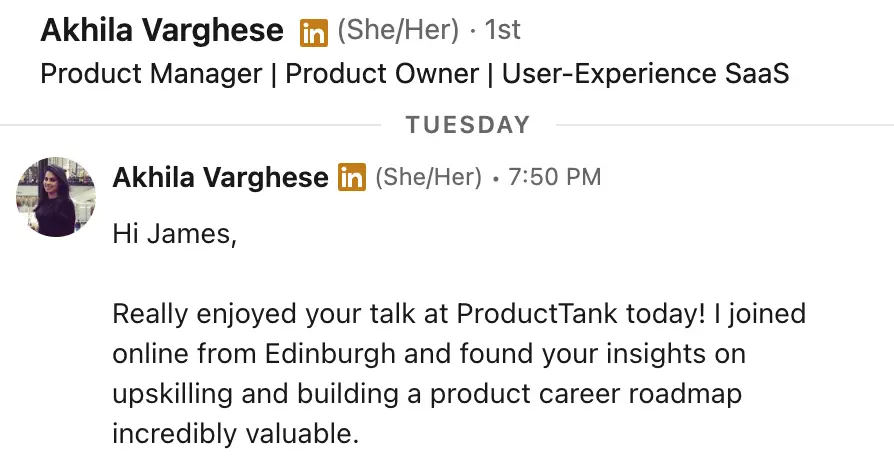
Task: Open Akhila Varghese's profile photo
Action: 56,196
